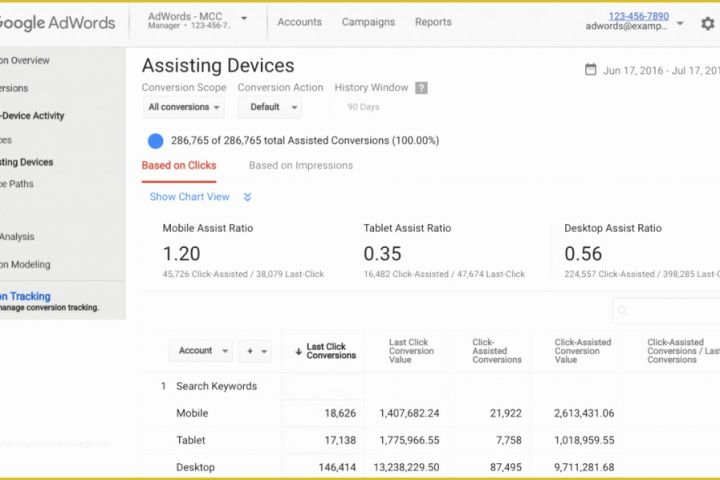Click the blue Assisted Conversions circle

pos(155,141)
